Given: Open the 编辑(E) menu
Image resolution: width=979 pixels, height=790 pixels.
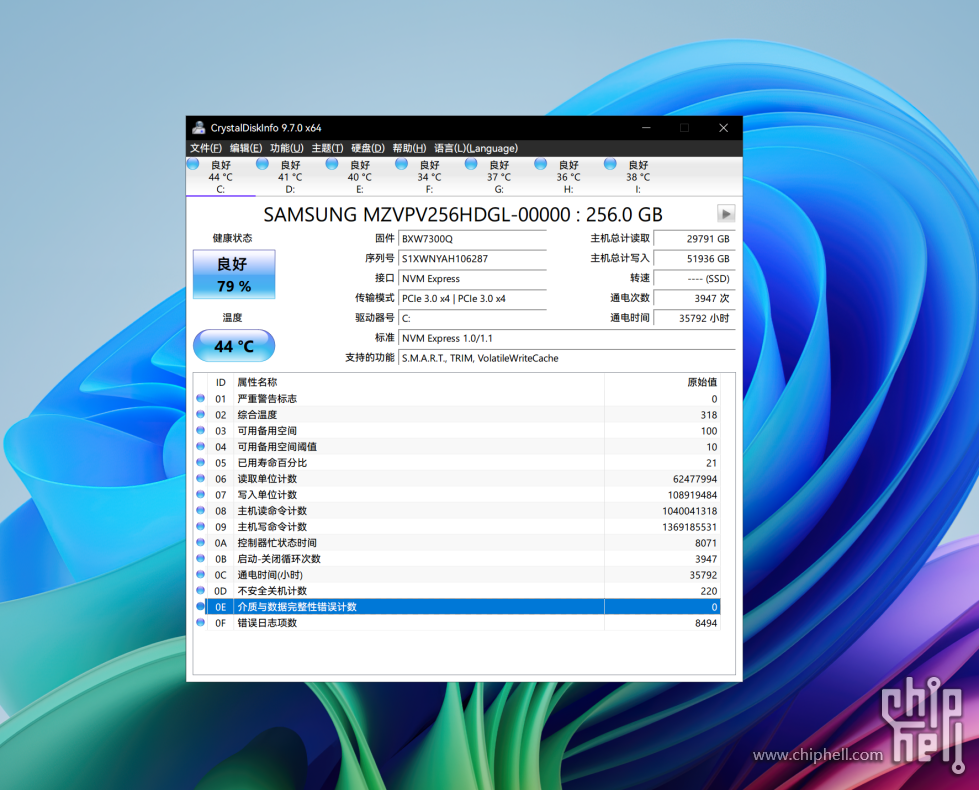Looking at the screenshot, I should pos(246,148).
